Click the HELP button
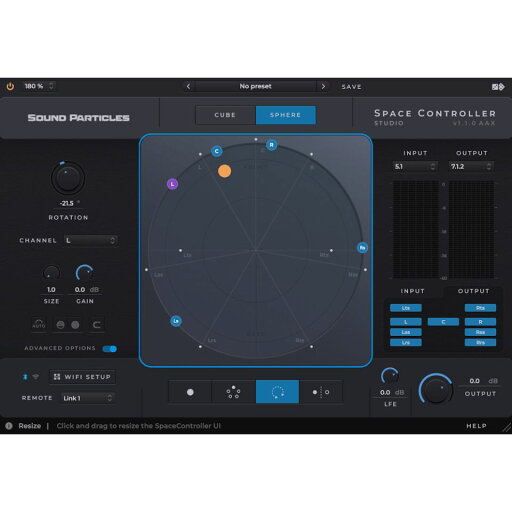The image size is (512, 512). pyautogui.click(x=476, y=426)
